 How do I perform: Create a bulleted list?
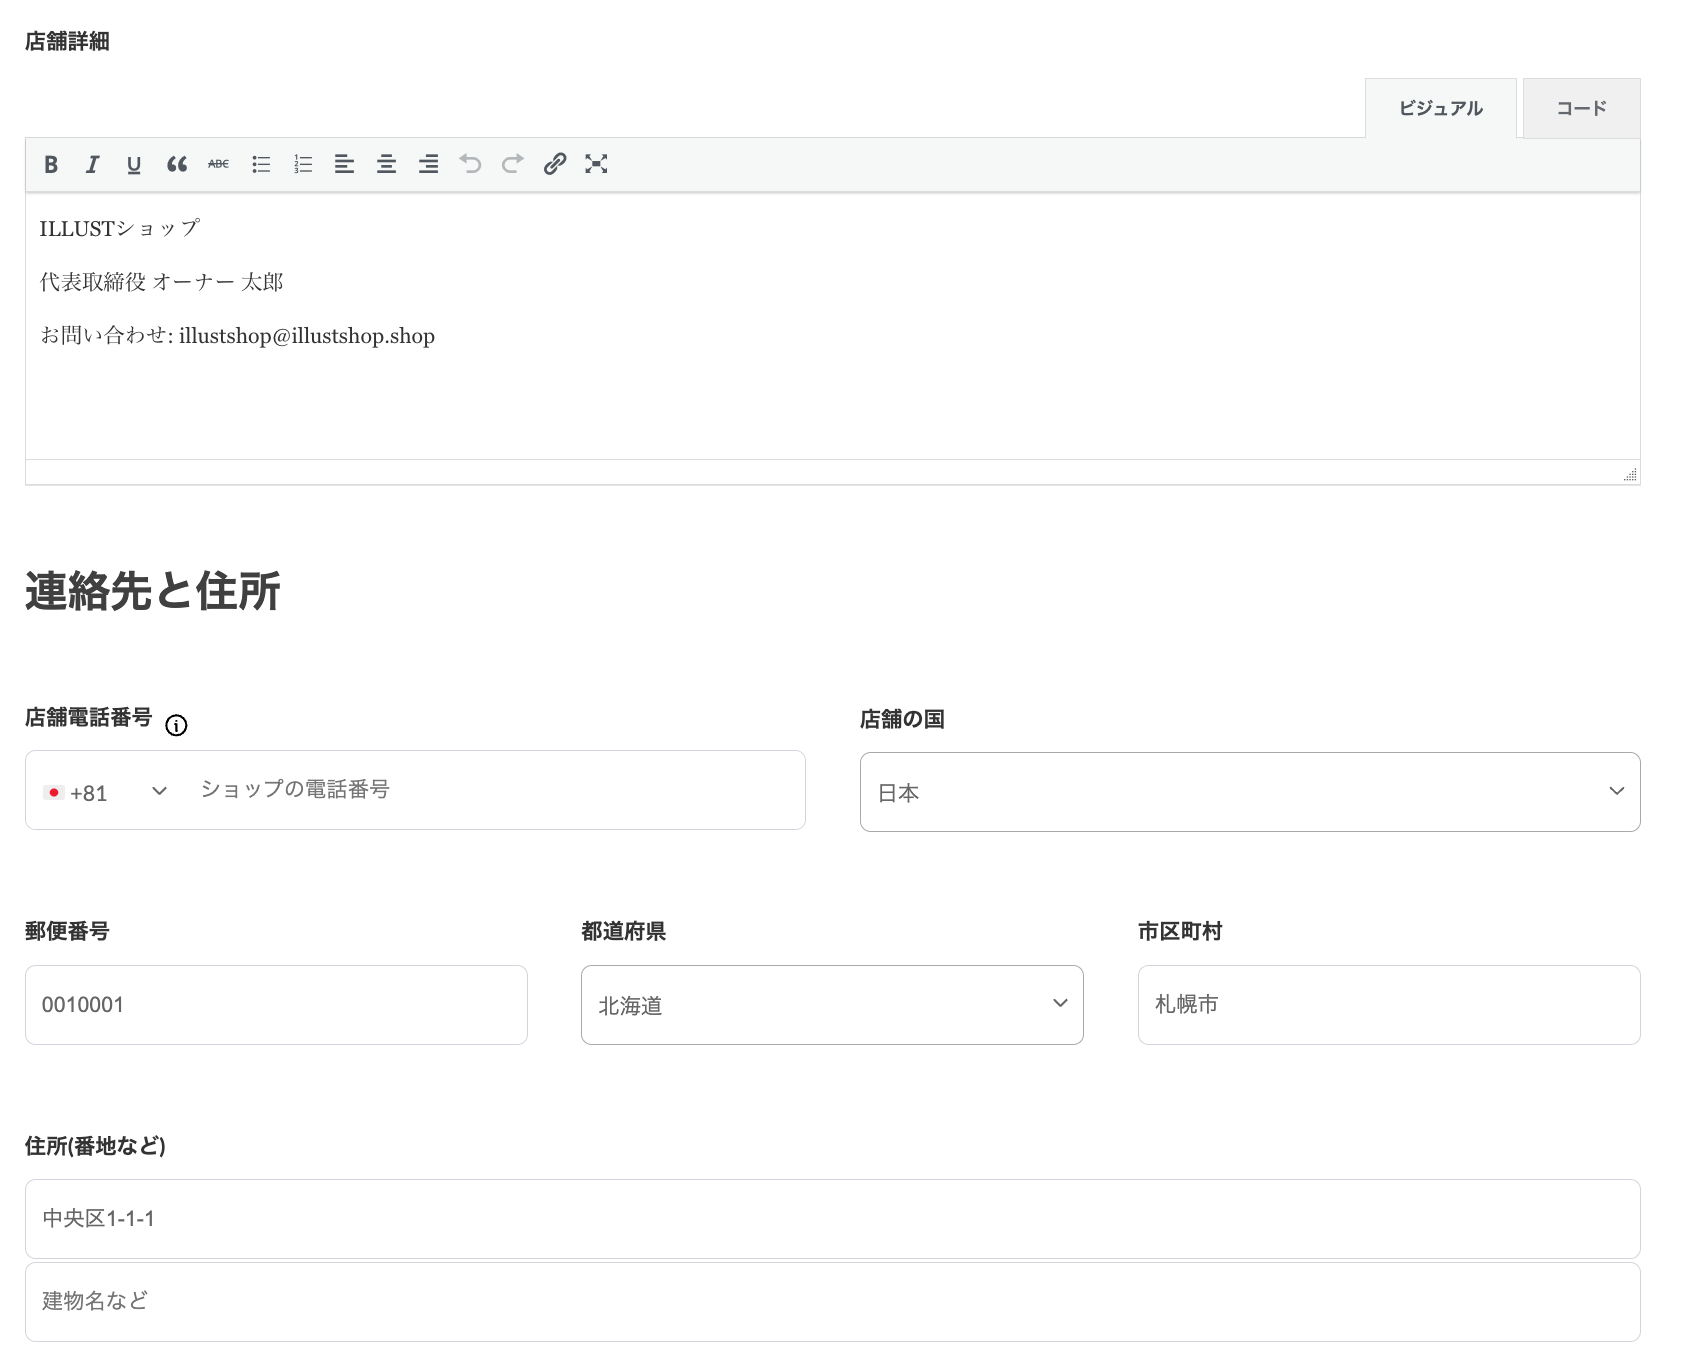(261, 165)
